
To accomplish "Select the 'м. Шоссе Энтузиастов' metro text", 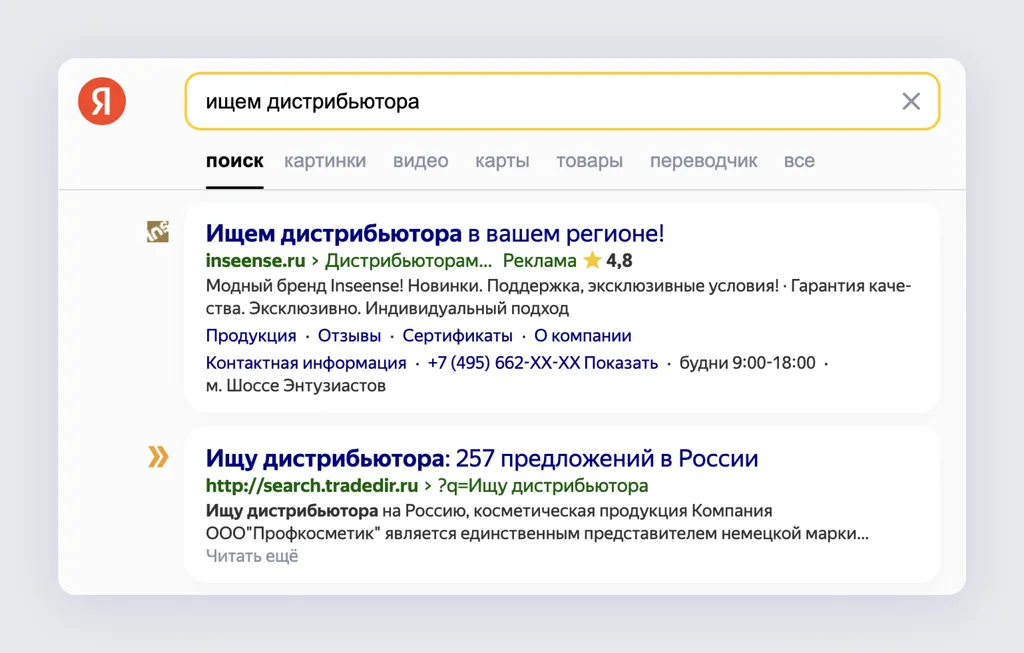I will (296, 386).
